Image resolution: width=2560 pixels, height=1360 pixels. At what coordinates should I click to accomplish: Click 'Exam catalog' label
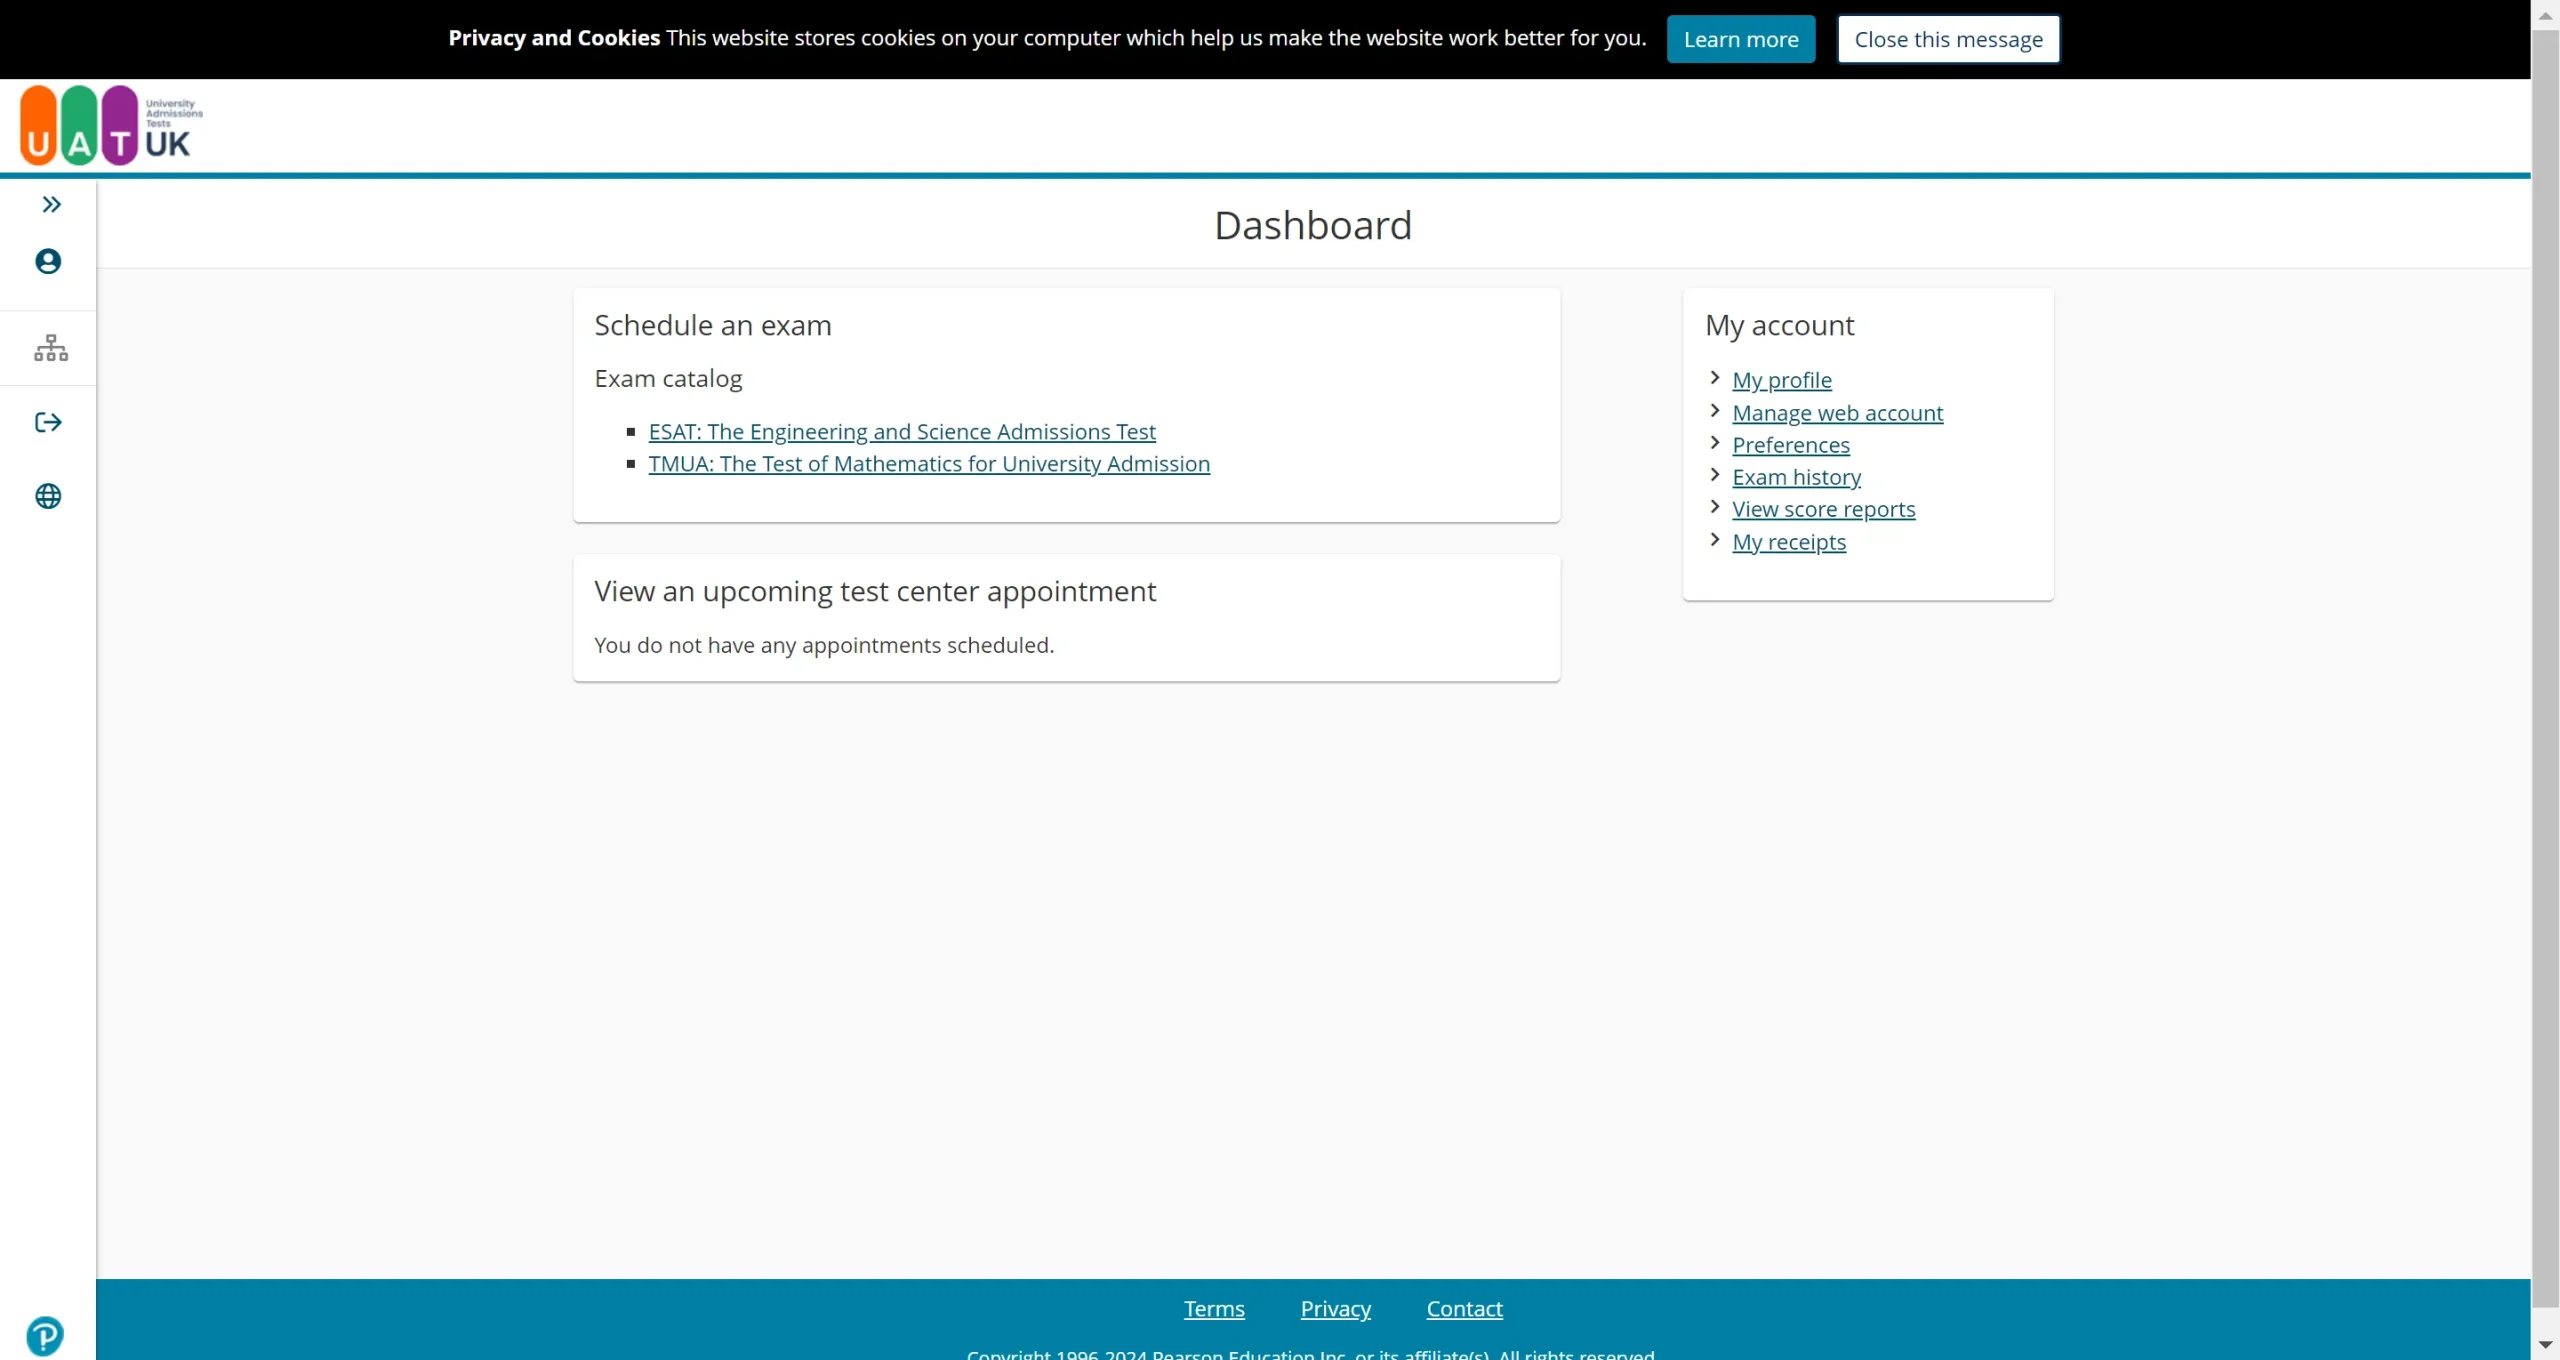click(668, 379)
